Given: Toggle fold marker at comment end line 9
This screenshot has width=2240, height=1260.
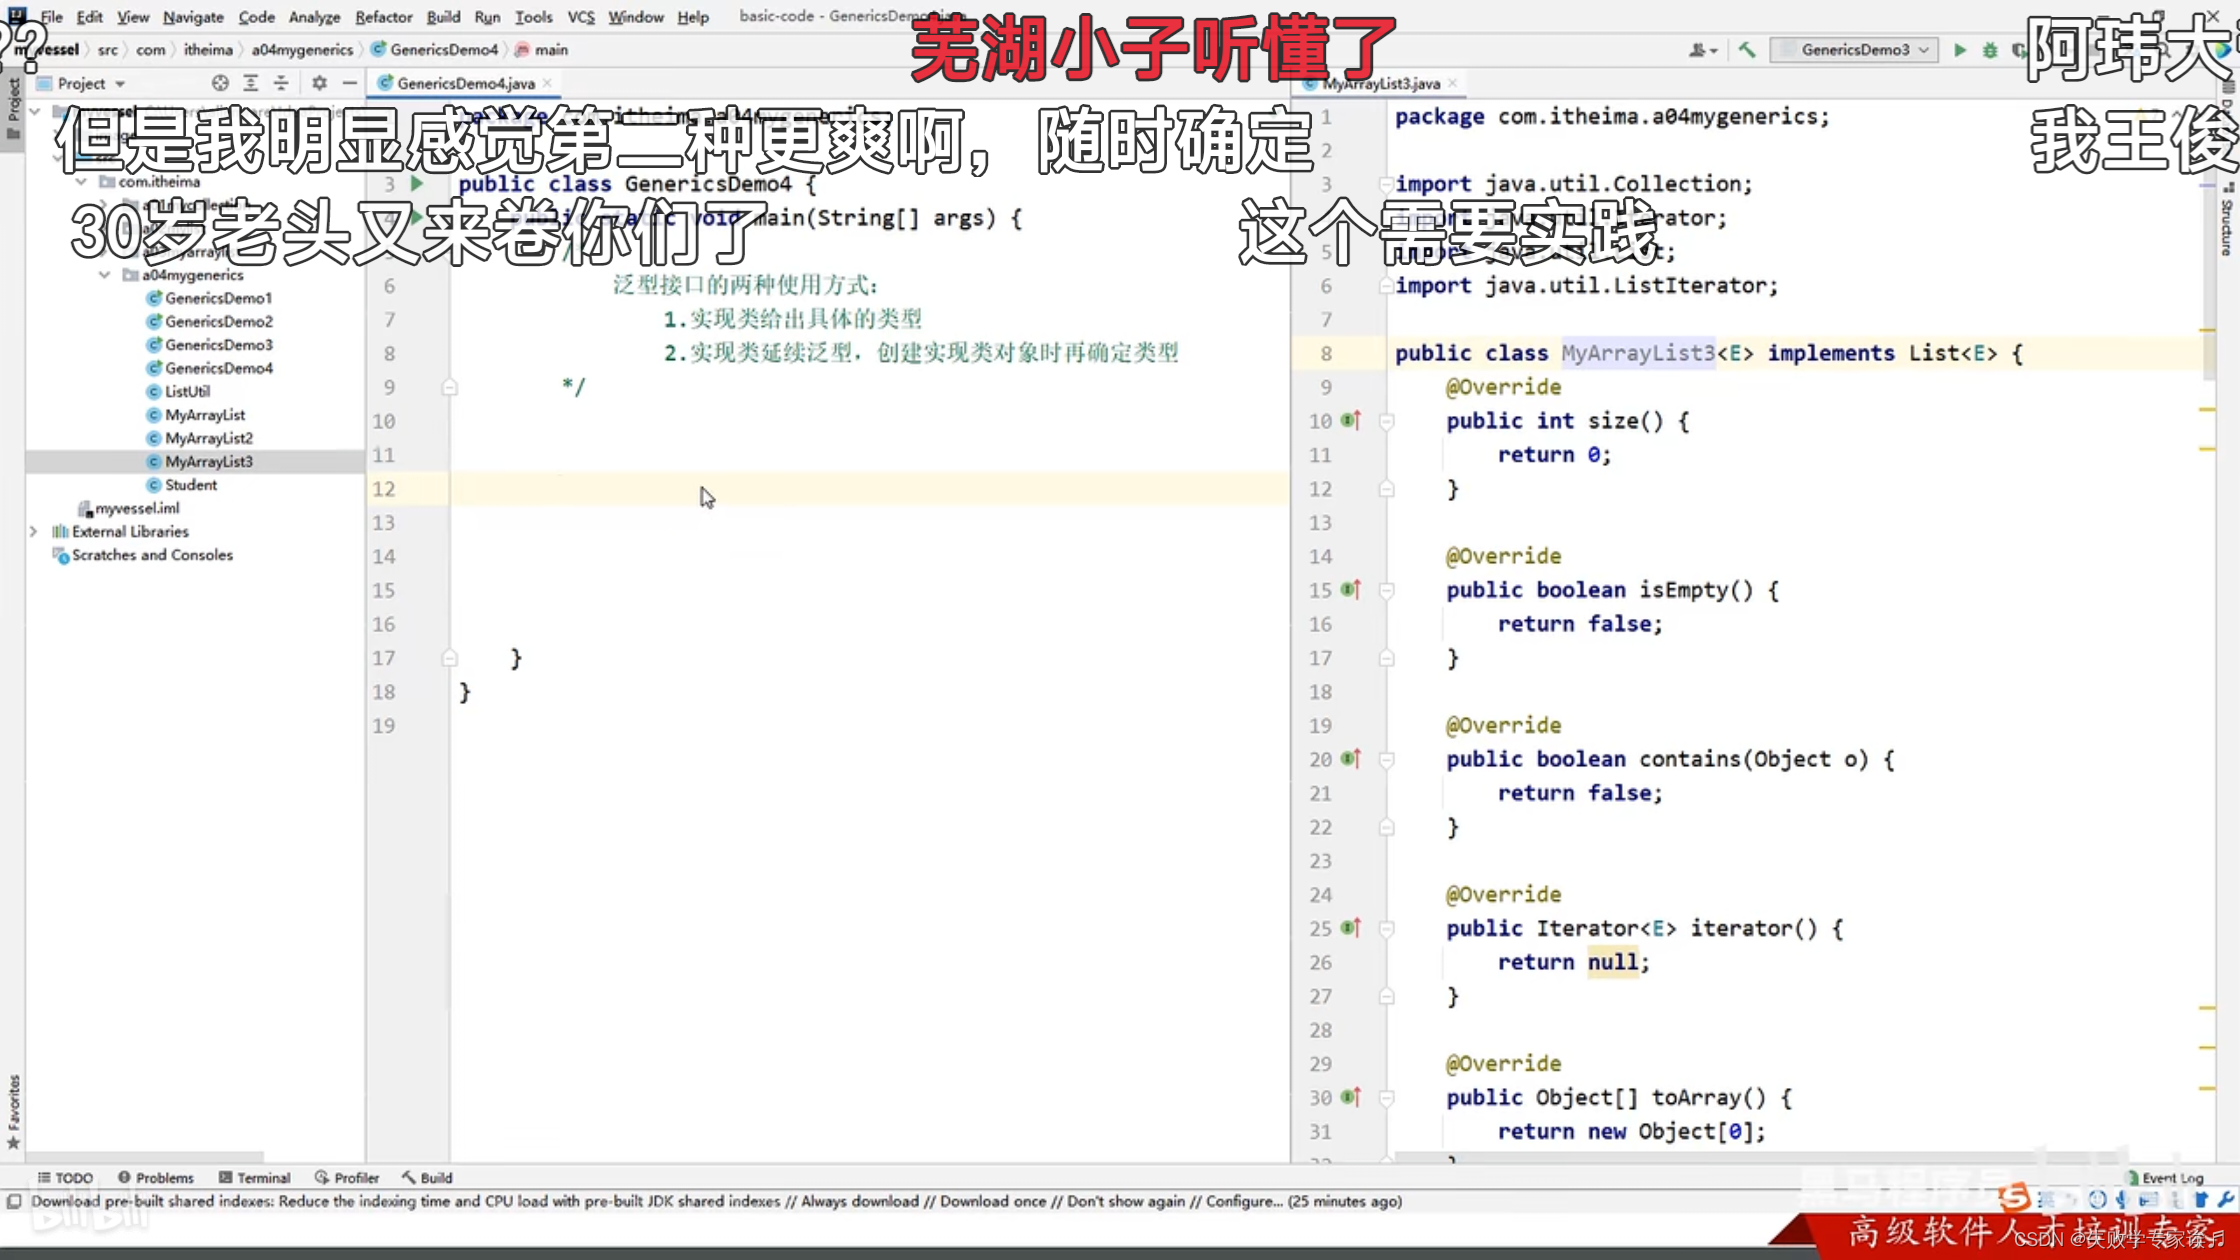Looking at the screenshot, I should click(449, 387).
